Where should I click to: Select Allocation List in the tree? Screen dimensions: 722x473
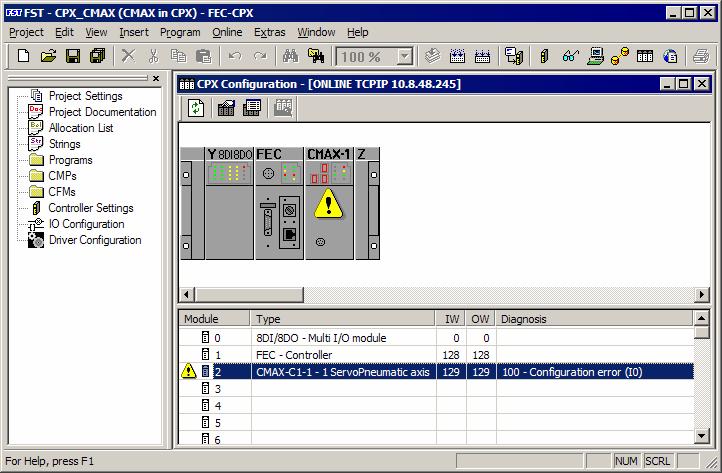click(x=81, y=128)
